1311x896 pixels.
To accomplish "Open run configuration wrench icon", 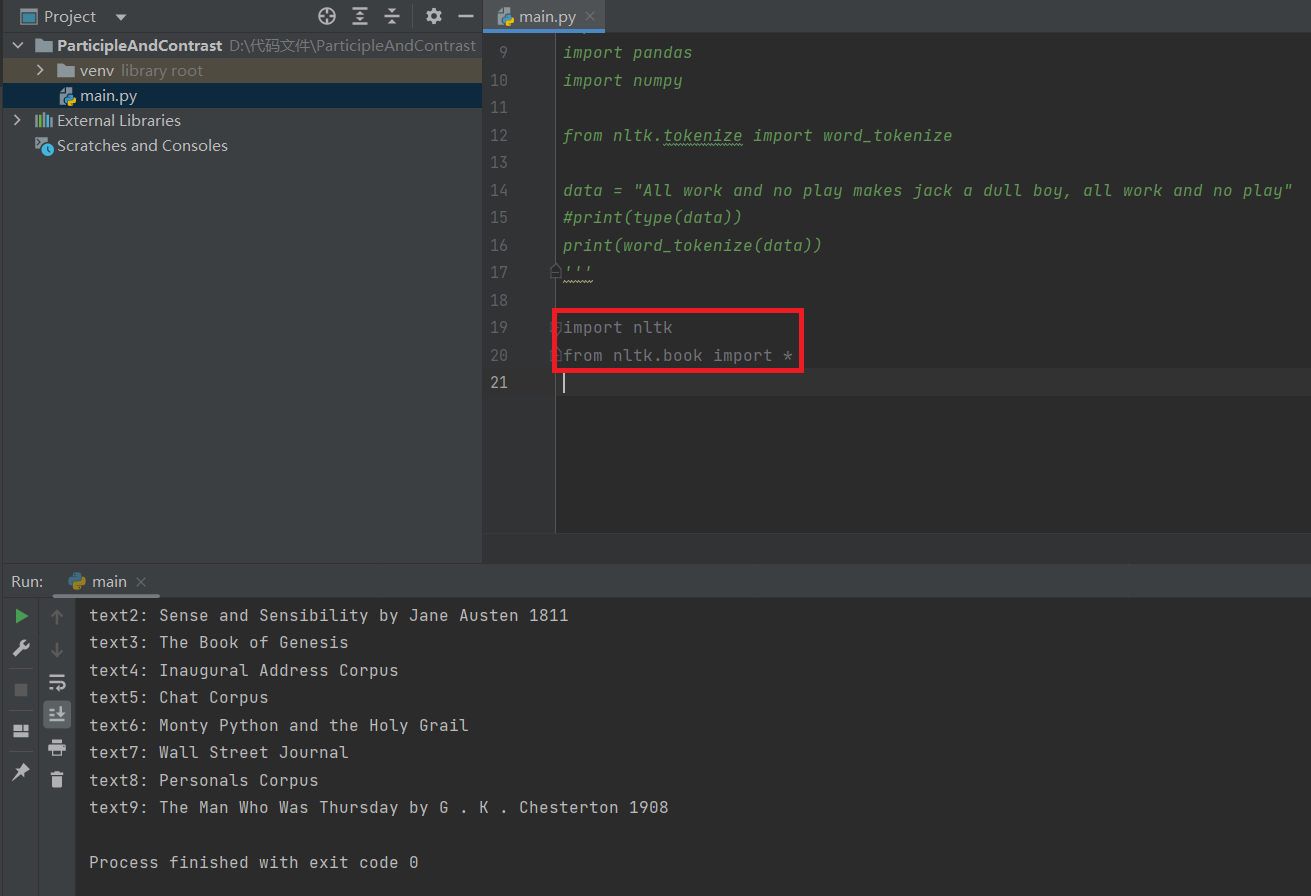I will point(21,648).
